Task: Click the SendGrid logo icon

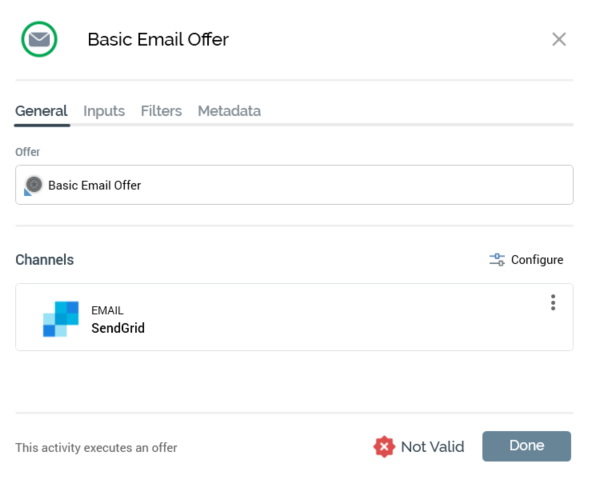Action: (61, 319)
